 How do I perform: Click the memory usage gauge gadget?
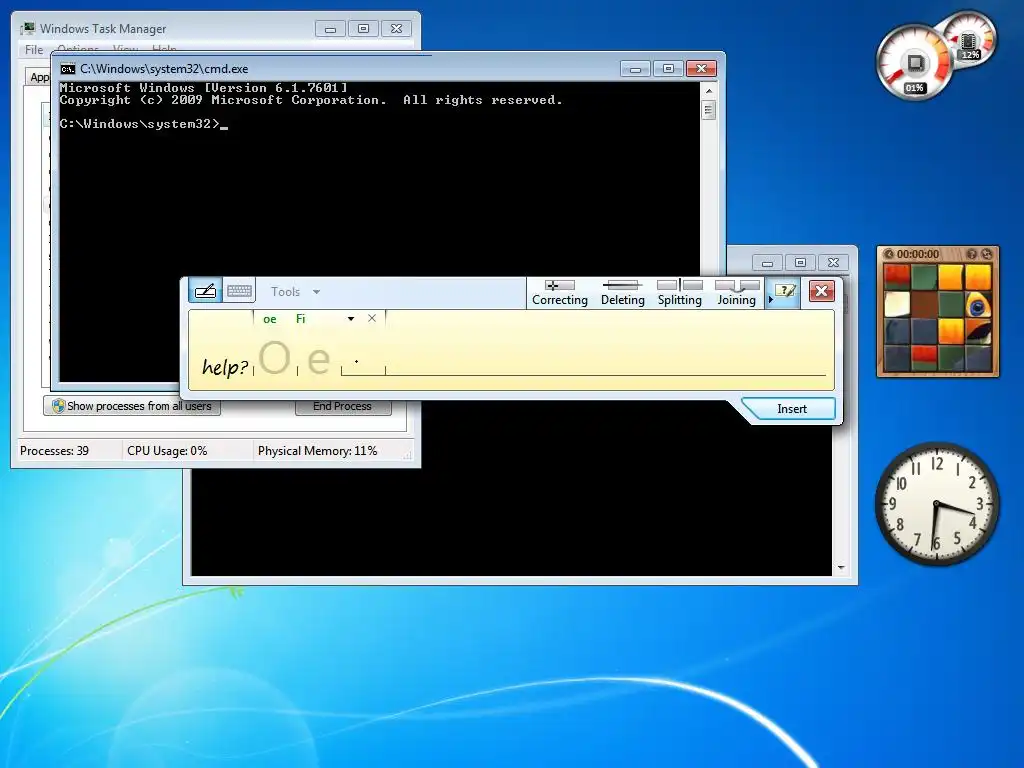pyautogui.click(x=970, y=40)
